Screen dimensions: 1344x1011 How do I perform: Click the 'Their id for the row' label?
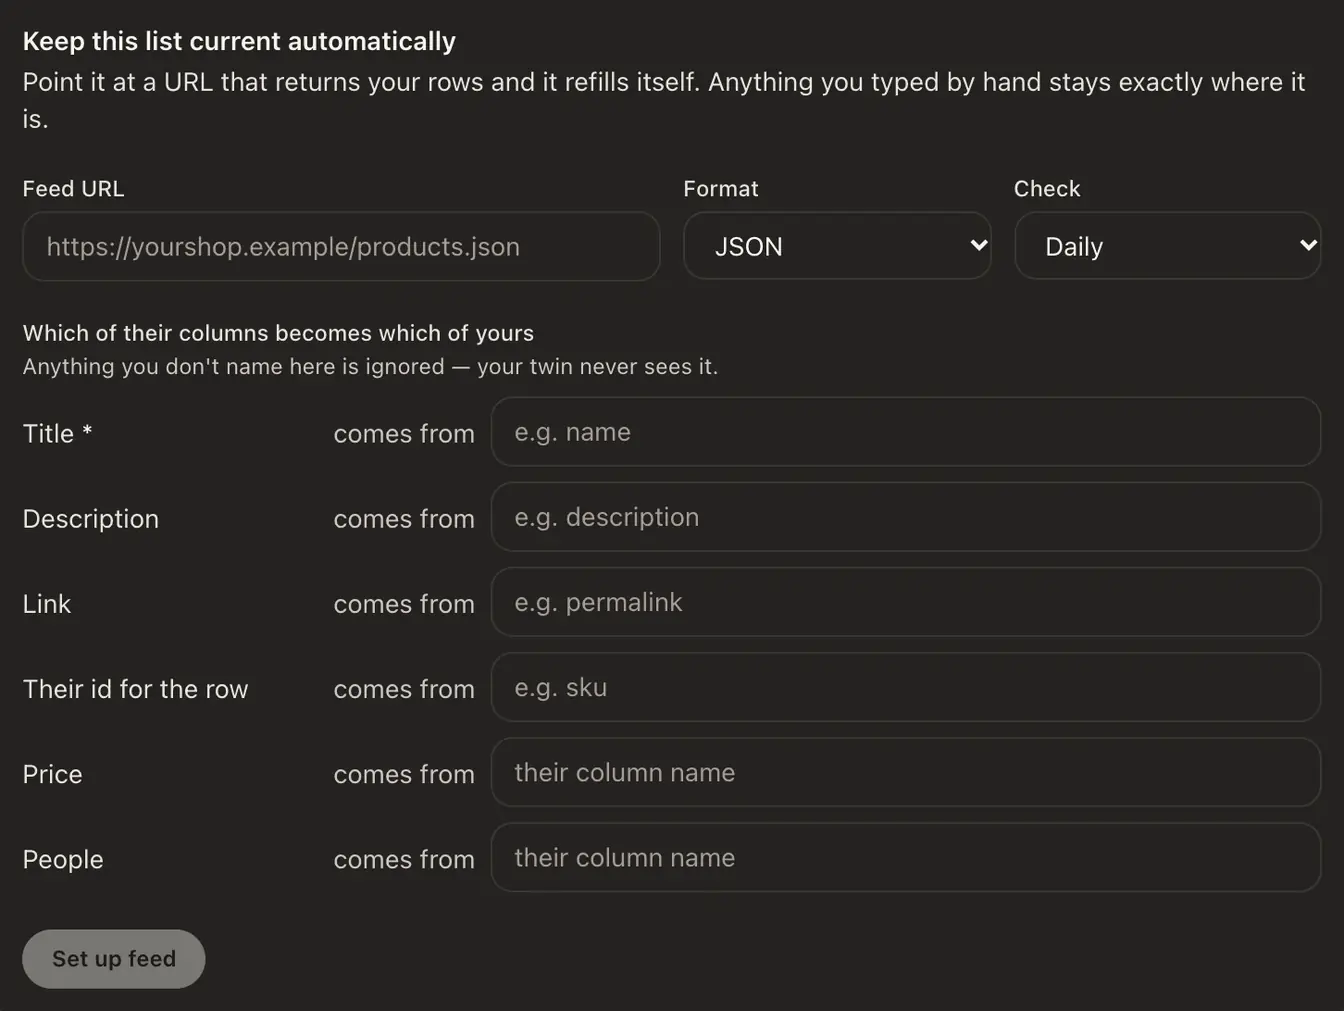pyautogui.click(x=136, y=689)
